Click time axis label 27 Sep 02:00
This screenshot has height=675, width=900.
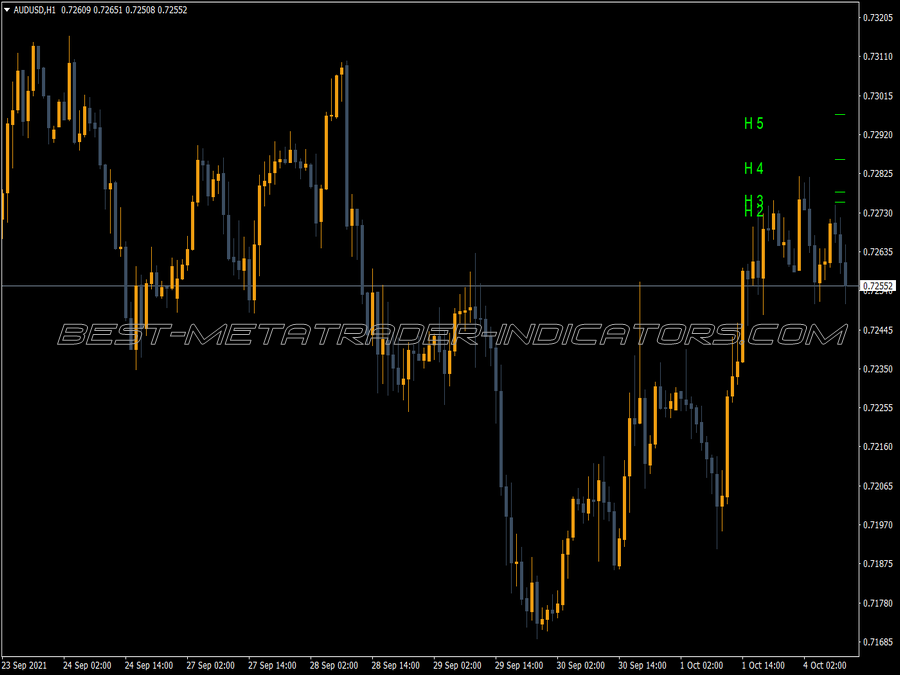[x=211, y=666]
